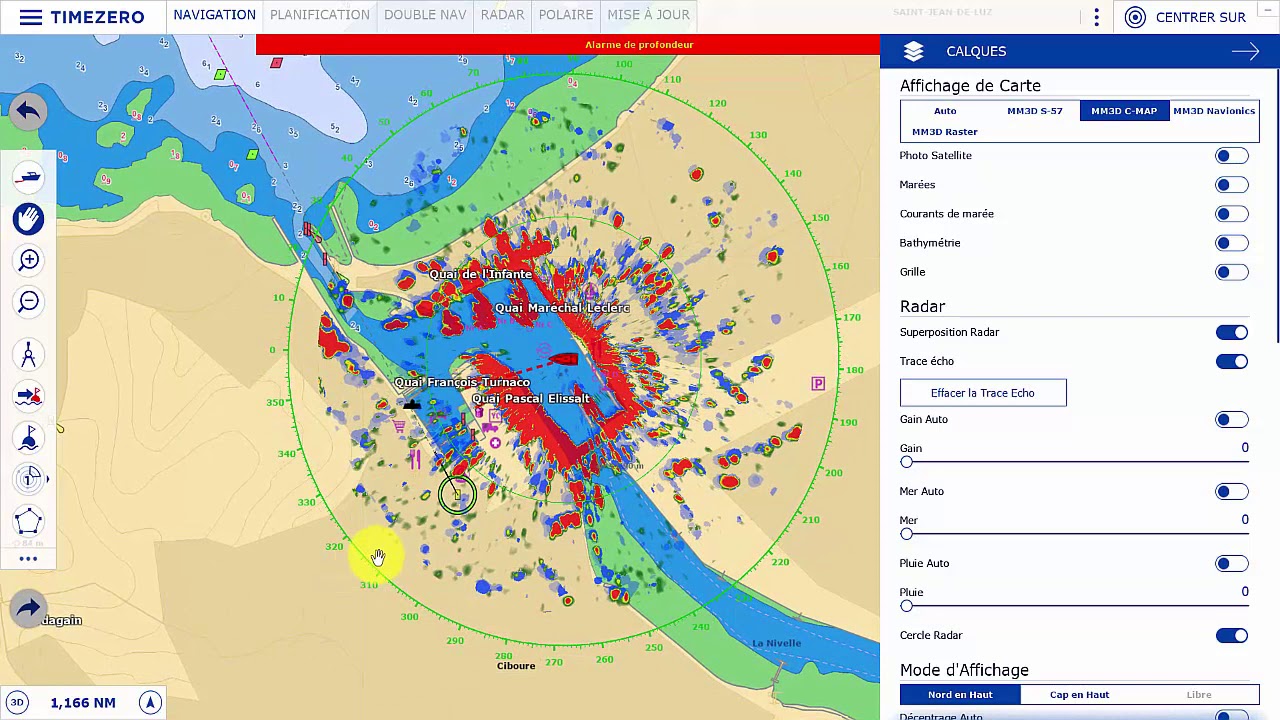Zoom in on the chart
This screenshot has height=720, width=1280.
click(28, 261)
